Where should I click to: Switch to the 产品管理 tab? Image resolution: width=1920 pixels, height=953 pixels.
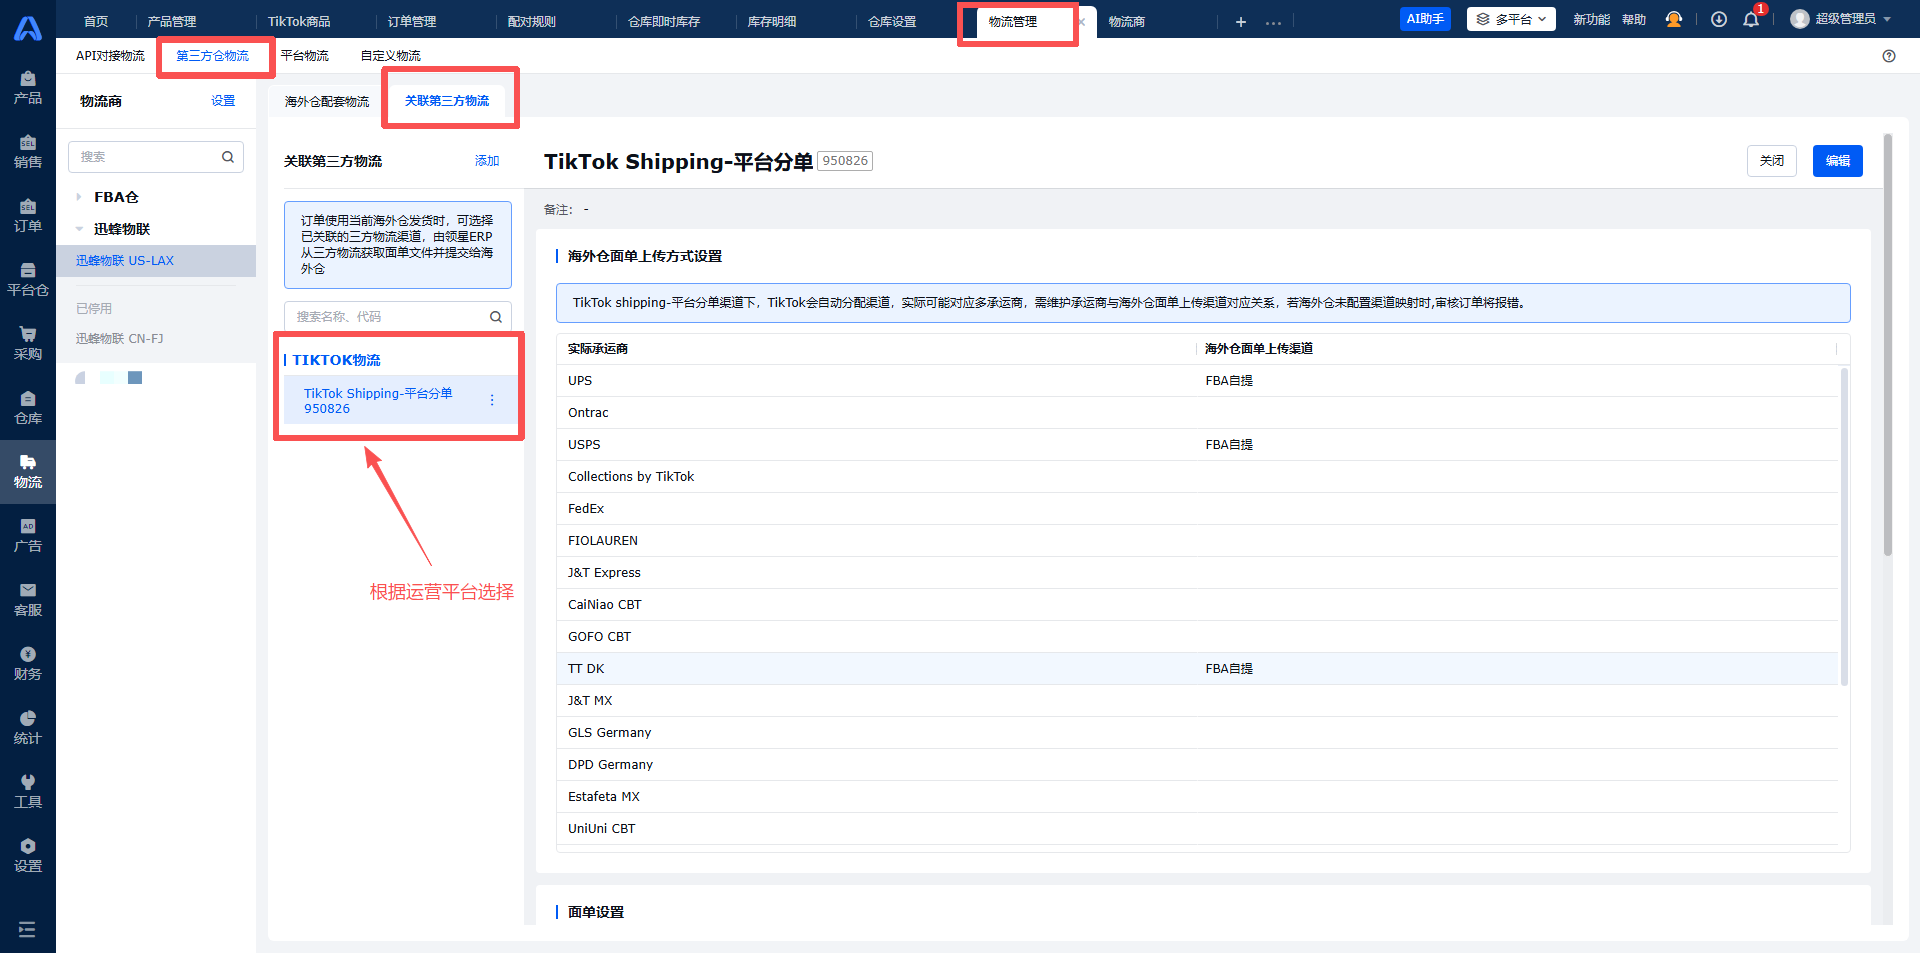pos(172,22)
